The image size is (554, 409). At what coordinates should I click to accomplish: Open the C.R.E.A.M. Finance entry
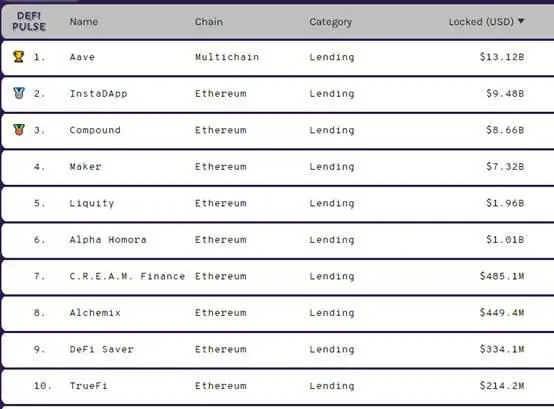point(127,276)
